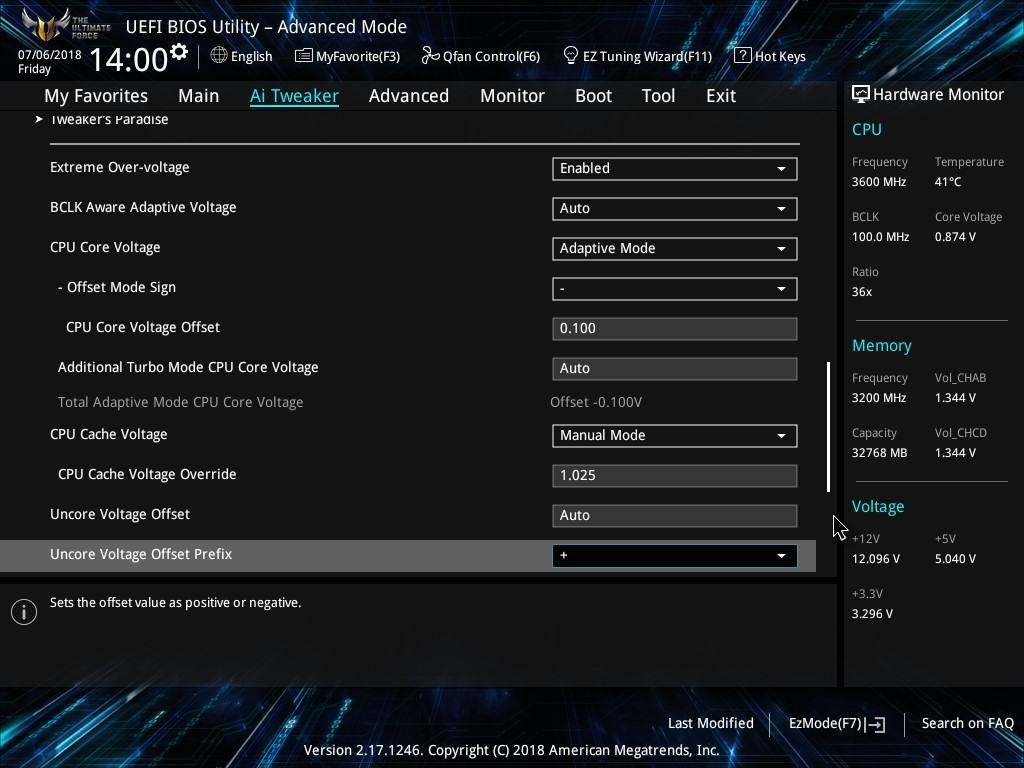Show the Hot Keys list
The image size is (1024, 768).
pos(770,56)
